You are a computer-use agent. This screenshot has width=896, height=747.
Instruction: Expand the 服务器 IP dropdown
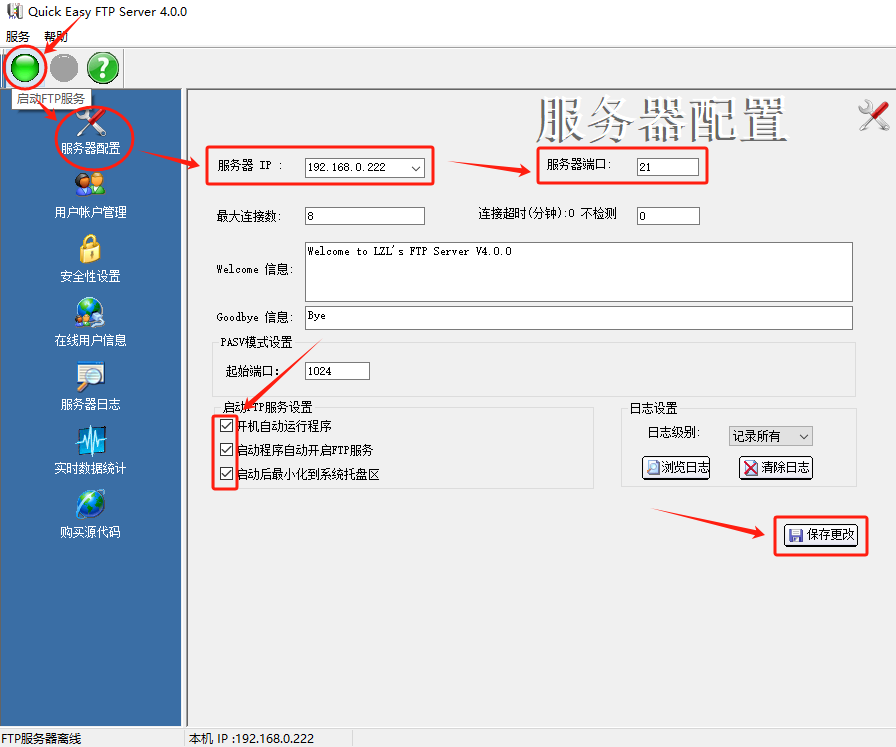[416, 168]
